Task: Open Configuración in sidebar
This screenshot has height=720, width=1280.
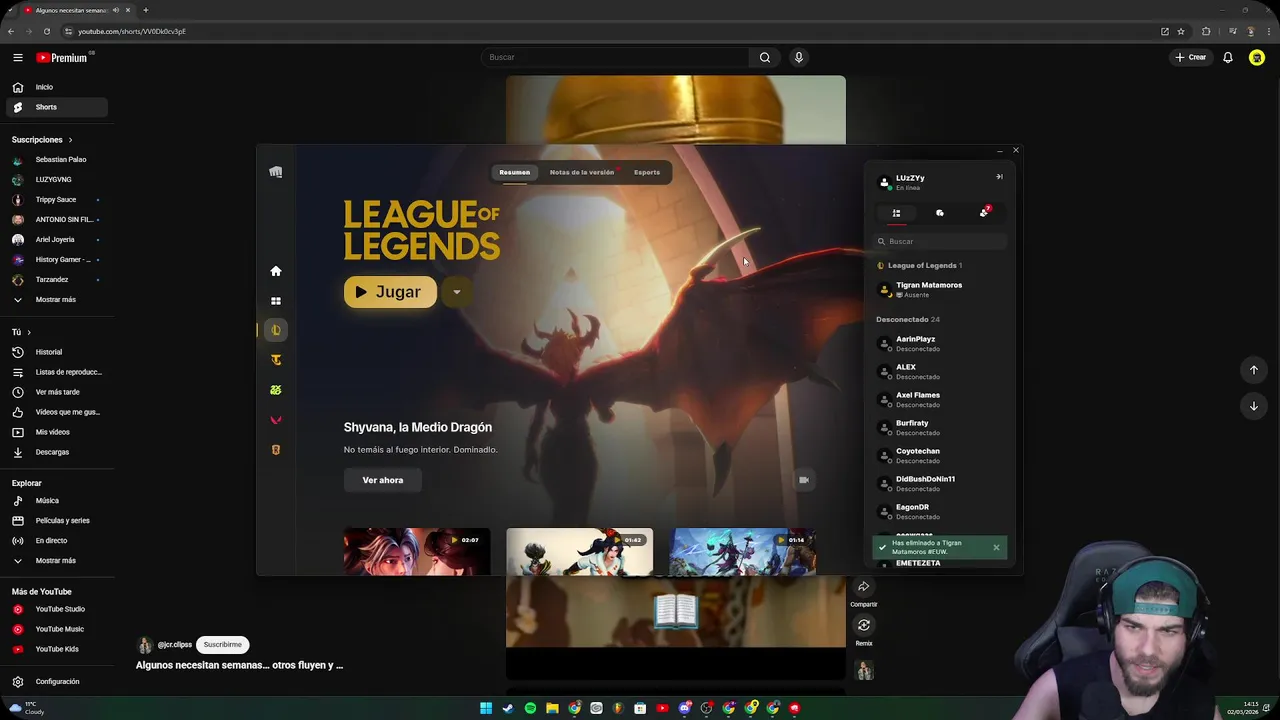Action: [56, 682]
